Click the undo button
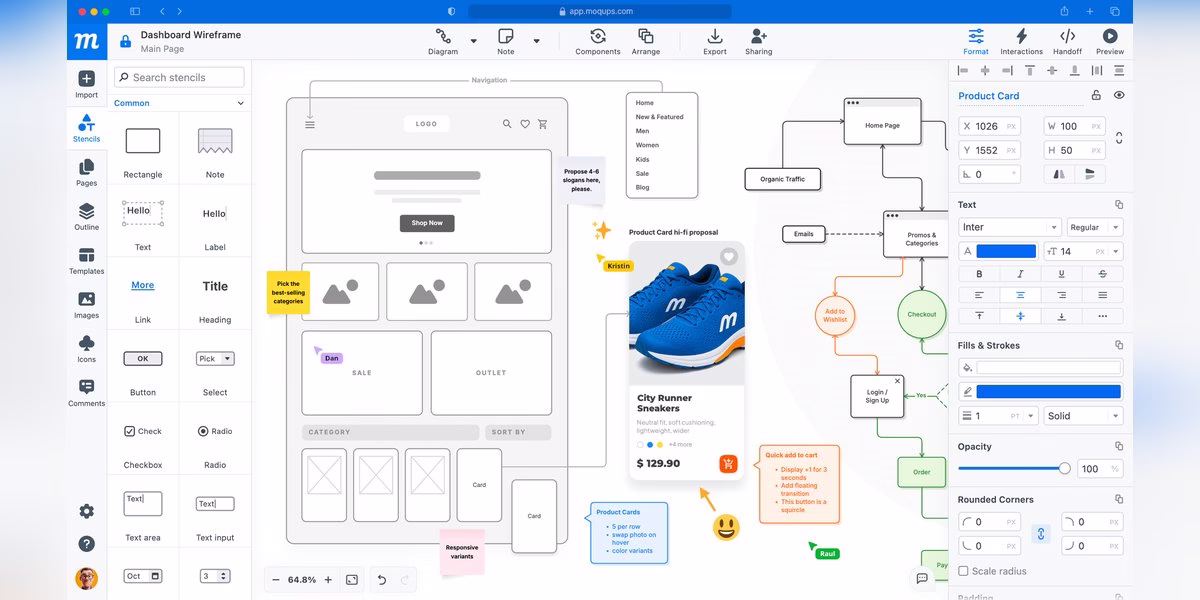This screenshot has height=600, width=1200. point(381,580)
